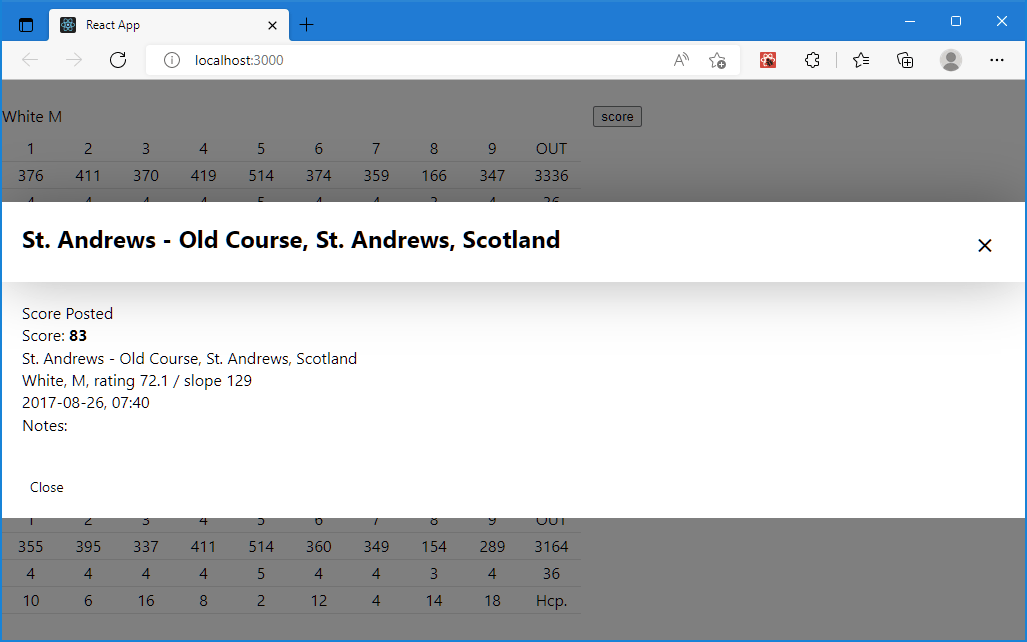Click the 154 yardage cell
The width and height of the screenshot is (1027, 642).
(434, 546)
